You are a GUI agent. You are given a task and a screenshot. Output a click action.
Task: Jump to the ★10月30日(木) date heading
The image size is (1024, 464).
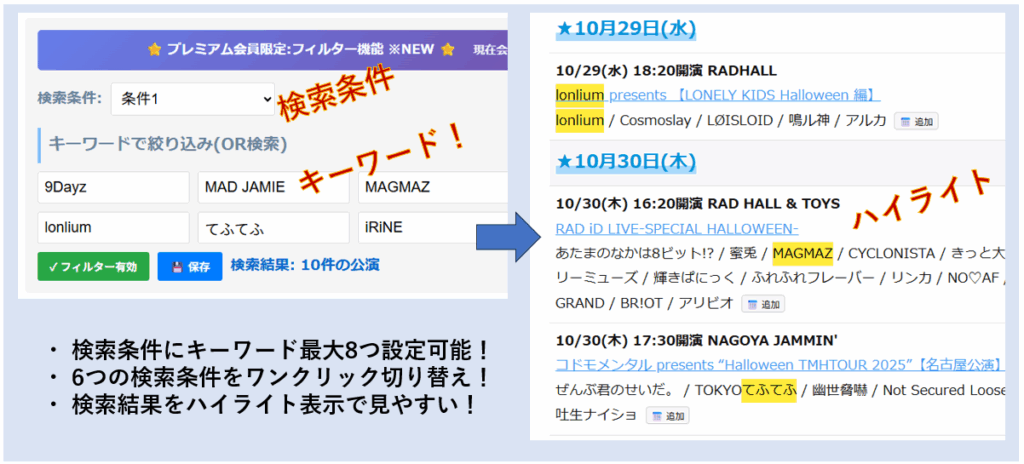[625, 161]
